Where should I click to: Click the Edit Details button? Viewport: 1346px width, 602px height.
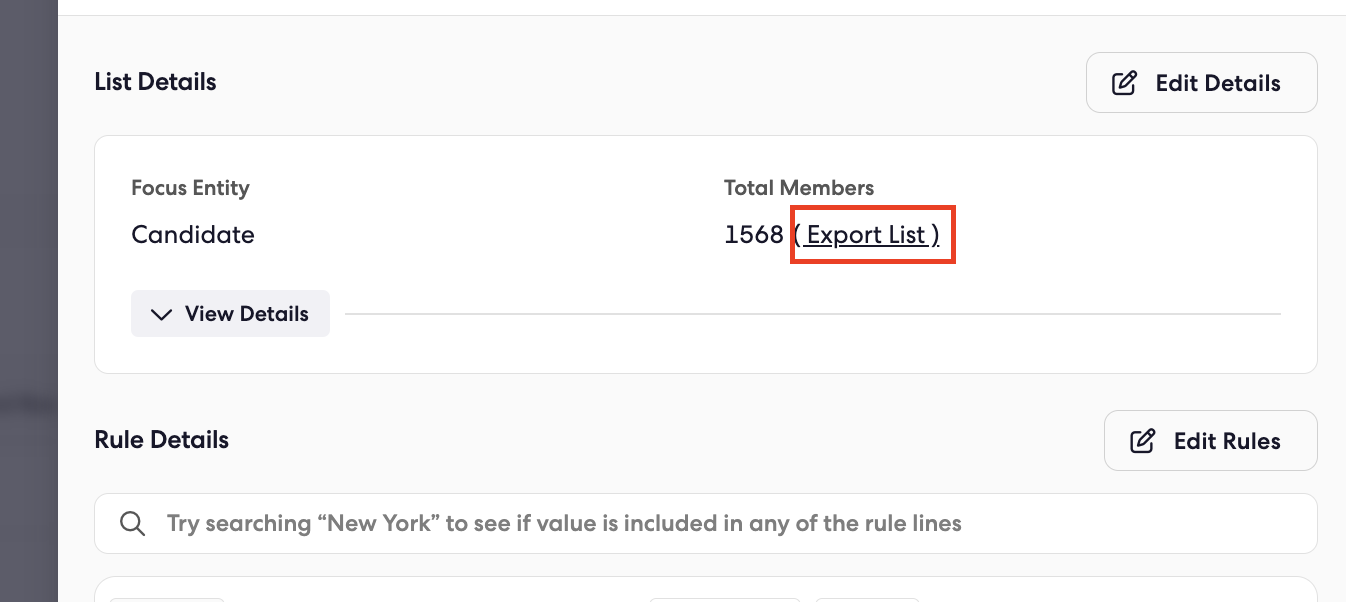coord(1201,82)
